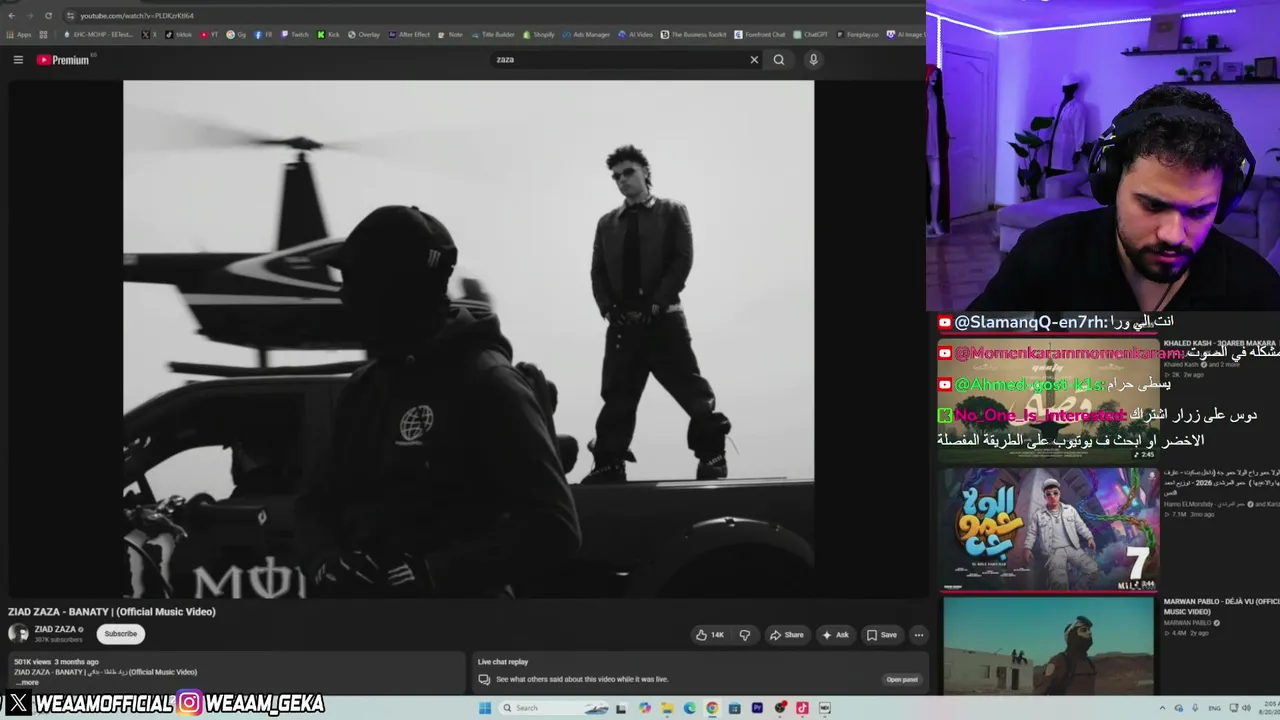This screenshot has height=720, width=1280.
Task: Start voice search with the microphone
Action: pyautogui.click(x=813, y=60)
